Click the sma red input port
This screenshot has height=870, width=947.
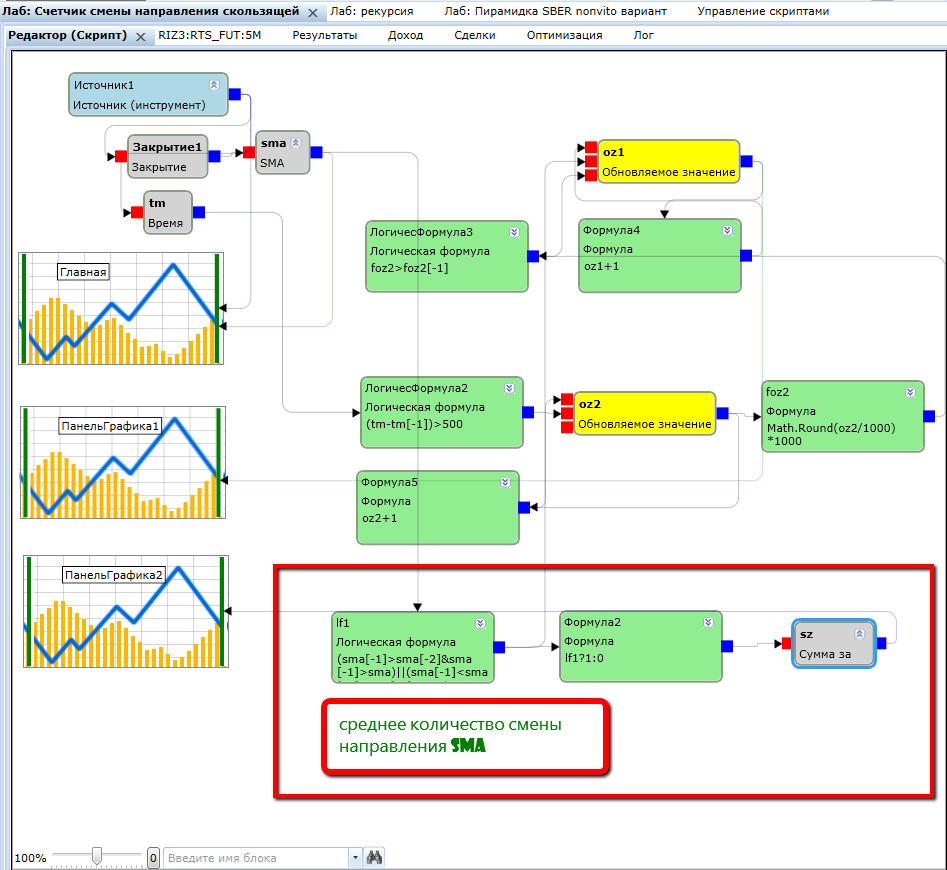click(x=249, y=153)
